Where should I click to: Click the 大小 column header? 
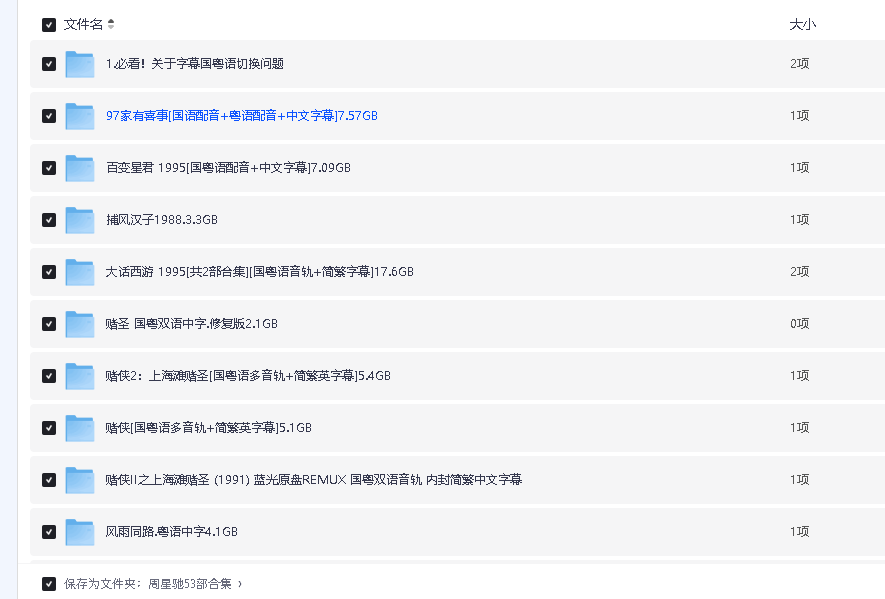[x=802, y=25]
